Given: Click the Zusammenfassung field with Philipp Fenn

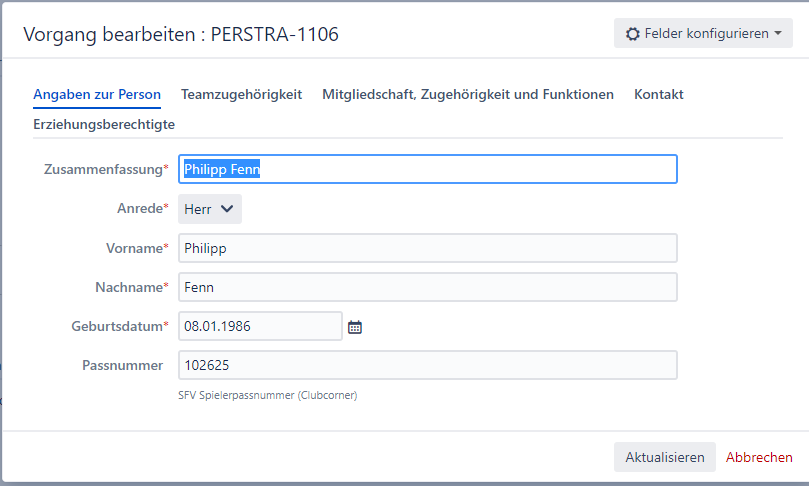Looking at the screenshot, I should 427,169.
